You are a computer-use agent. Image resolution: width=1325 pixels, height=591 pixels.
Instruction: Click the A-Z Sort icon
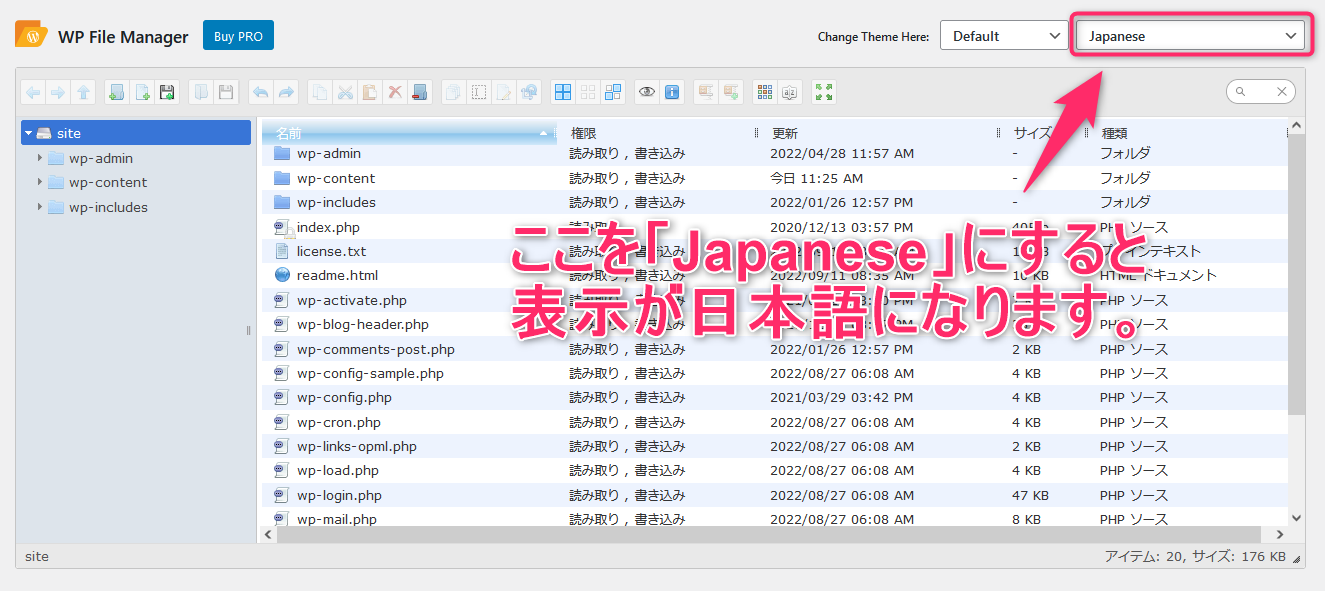(790, 92)
